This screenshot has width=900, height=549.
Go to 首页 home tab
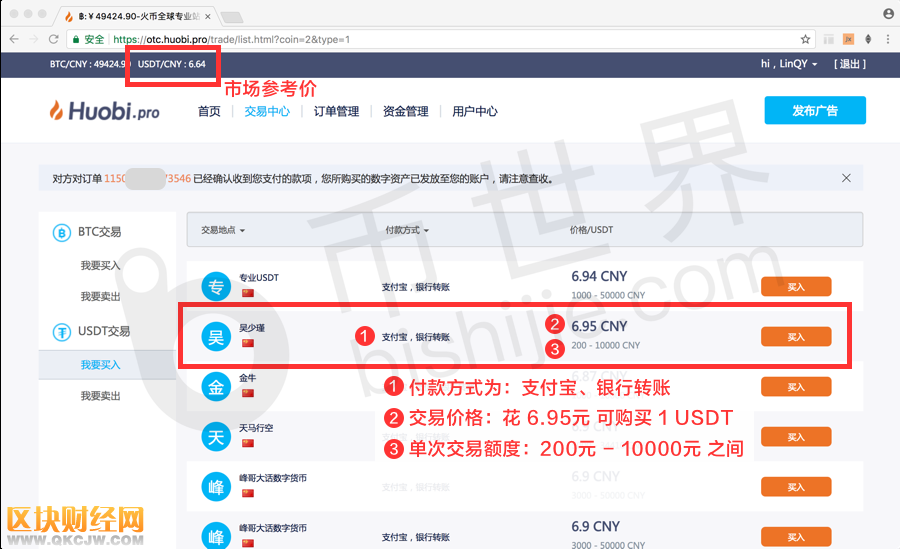(x=209, y=111)
